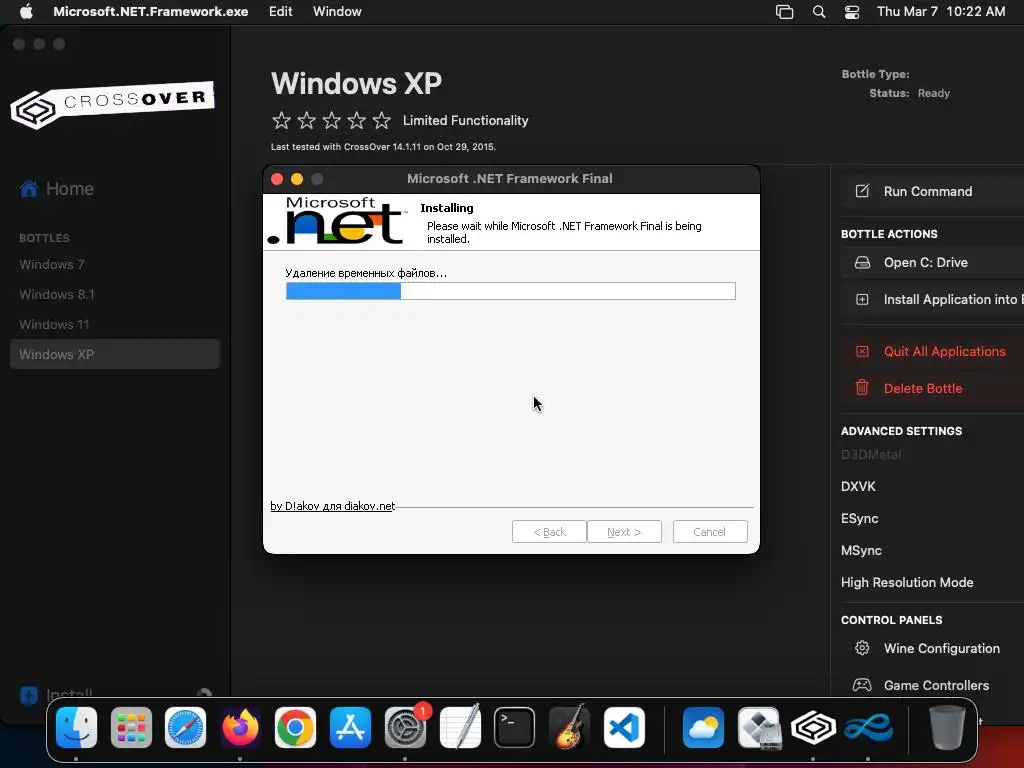Open Spotlight search icon
The image size is (1024, 768).
tap(818, 12)
